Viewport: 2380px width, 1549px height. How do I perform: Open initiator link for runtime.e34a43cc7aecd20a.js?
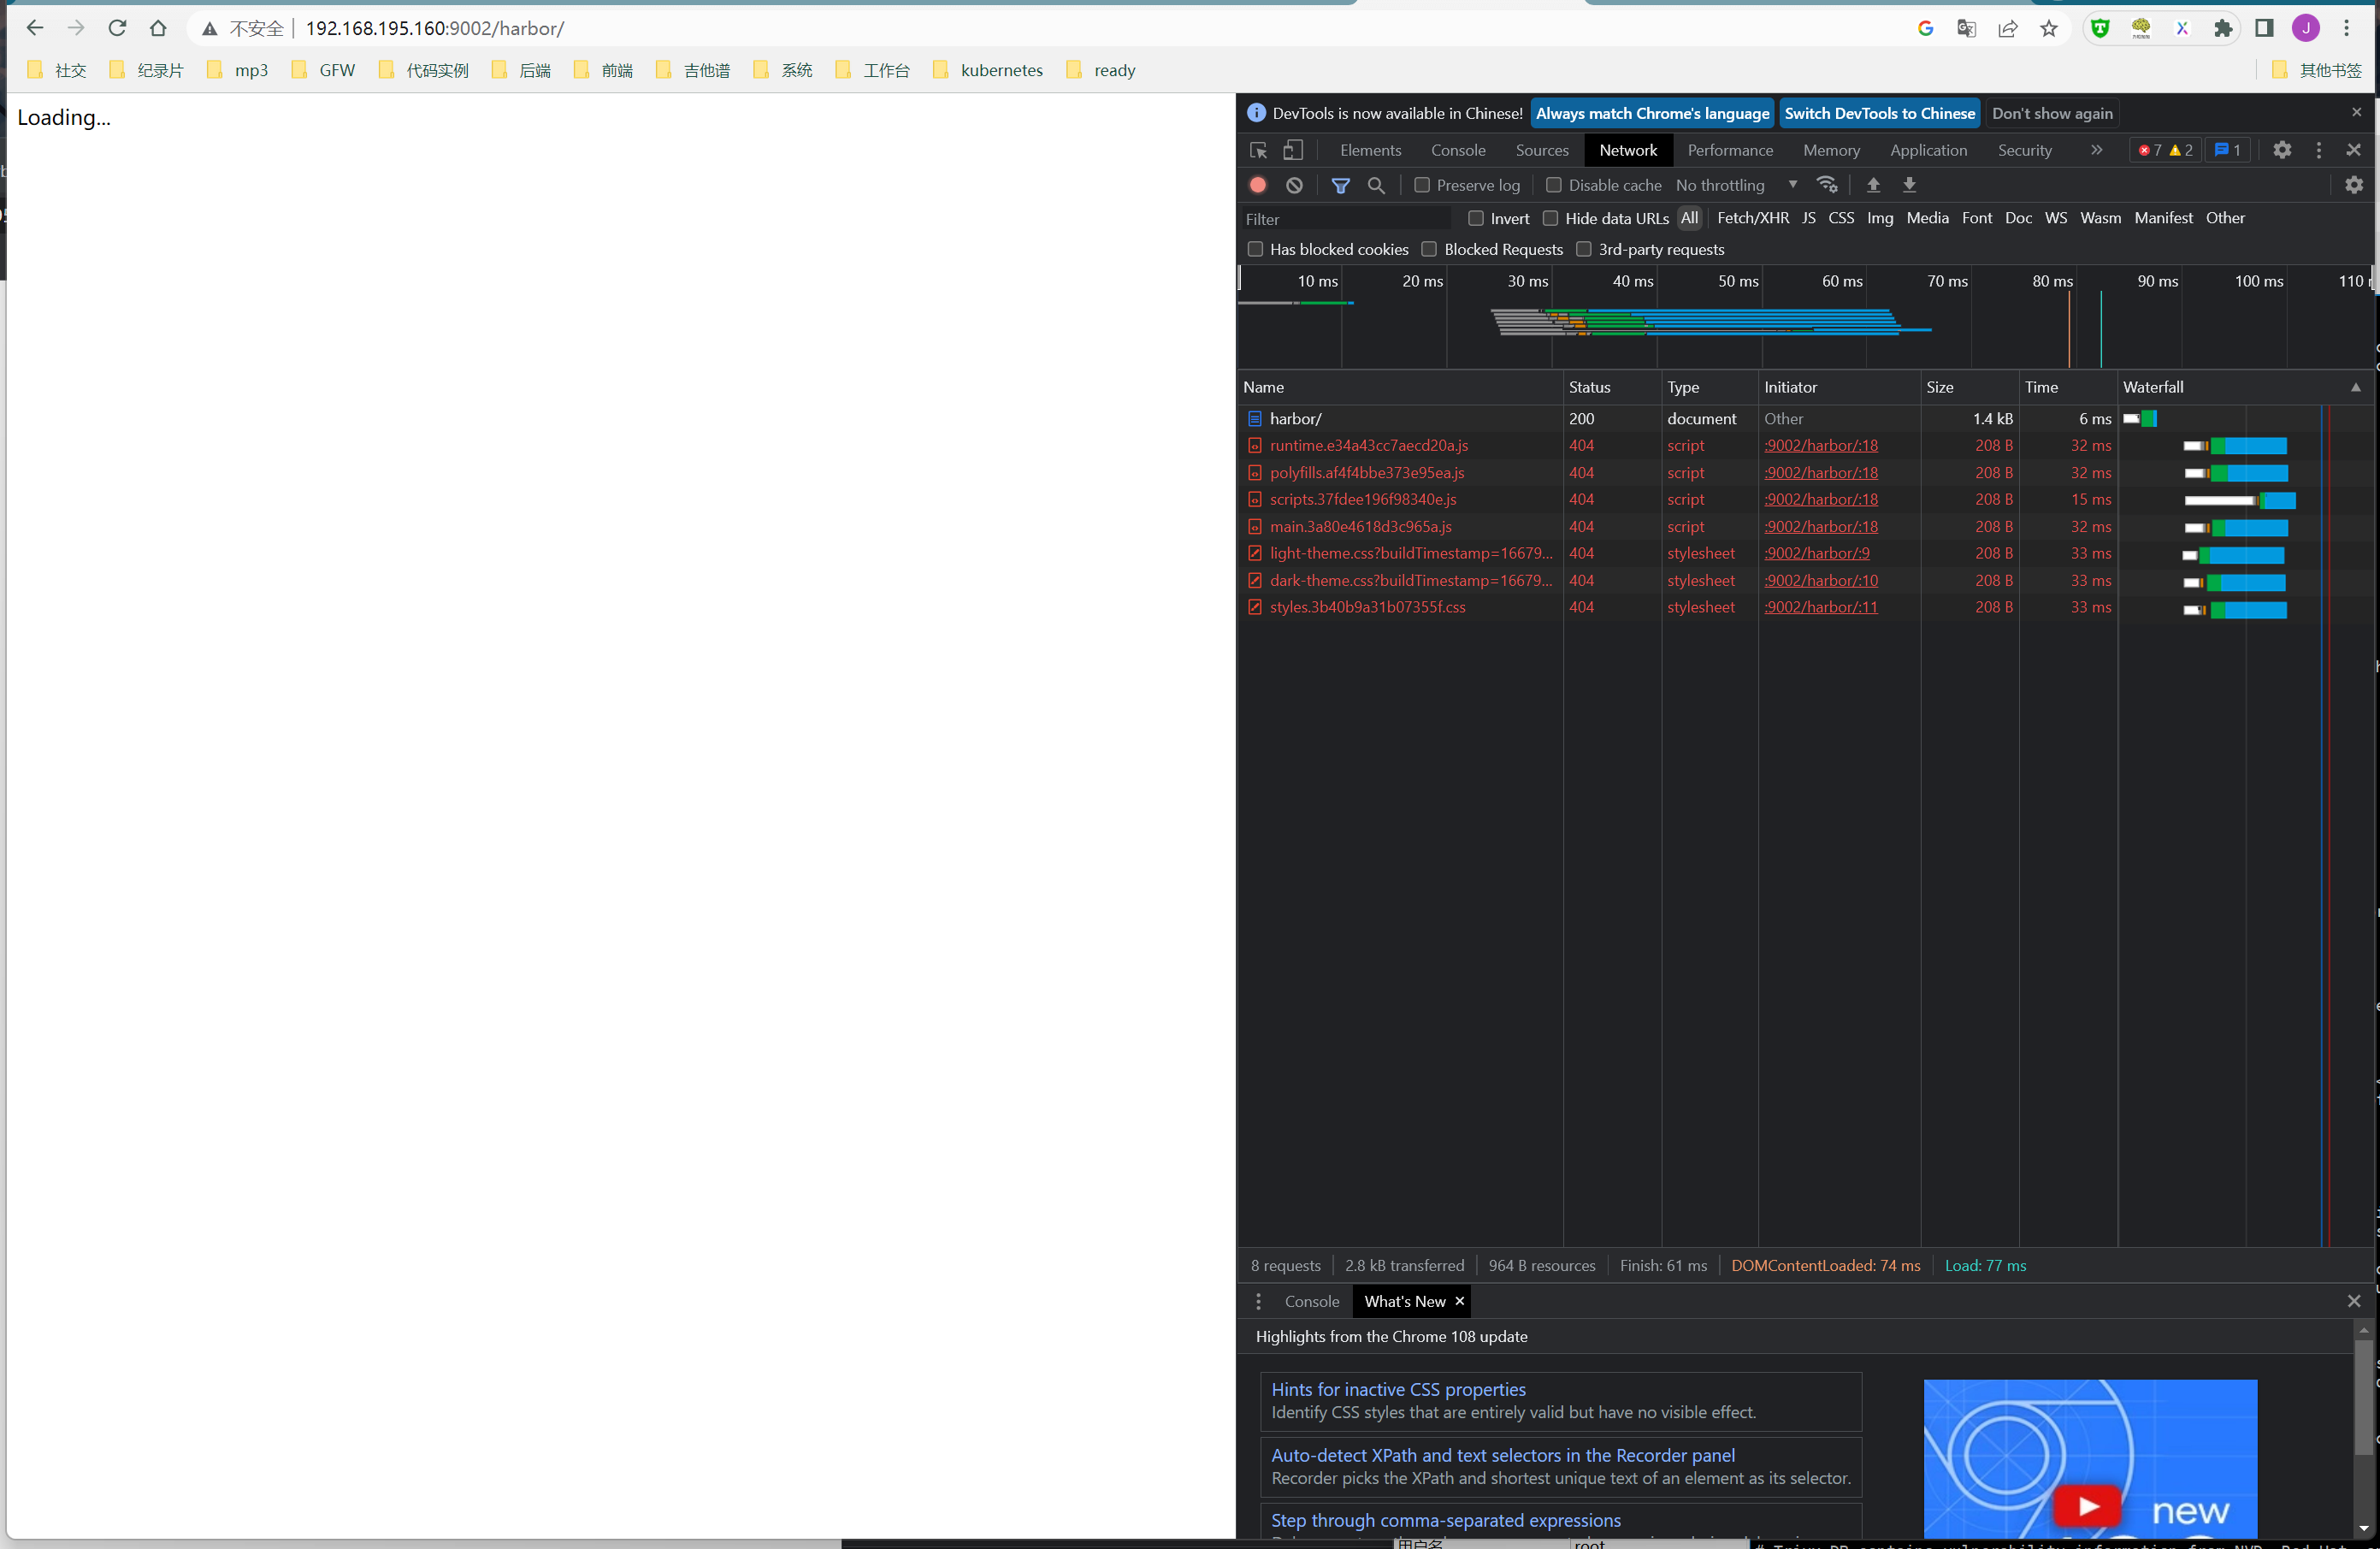coord(1821,445)
